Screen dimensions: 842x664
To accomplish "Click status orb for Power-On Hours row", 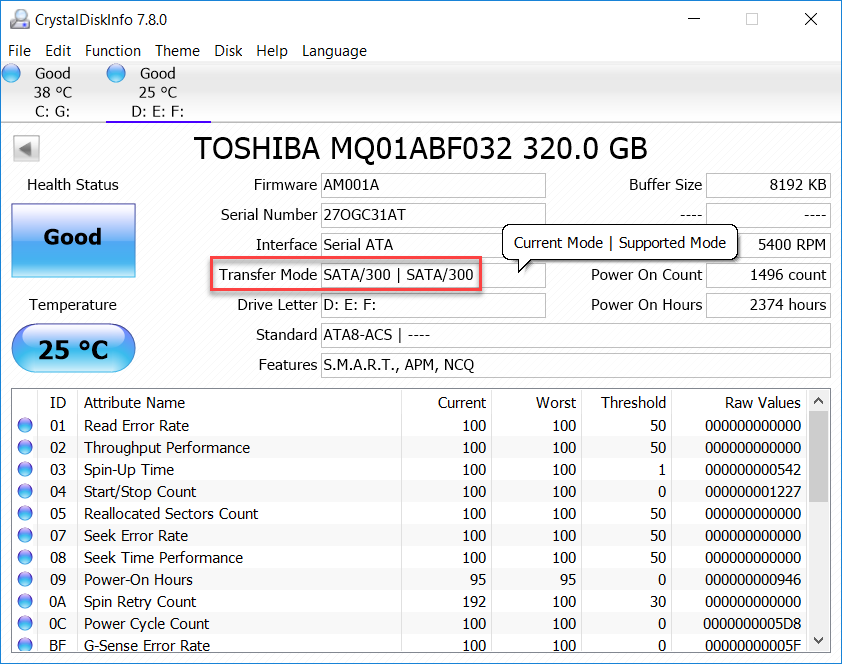I will pos(25,579).
